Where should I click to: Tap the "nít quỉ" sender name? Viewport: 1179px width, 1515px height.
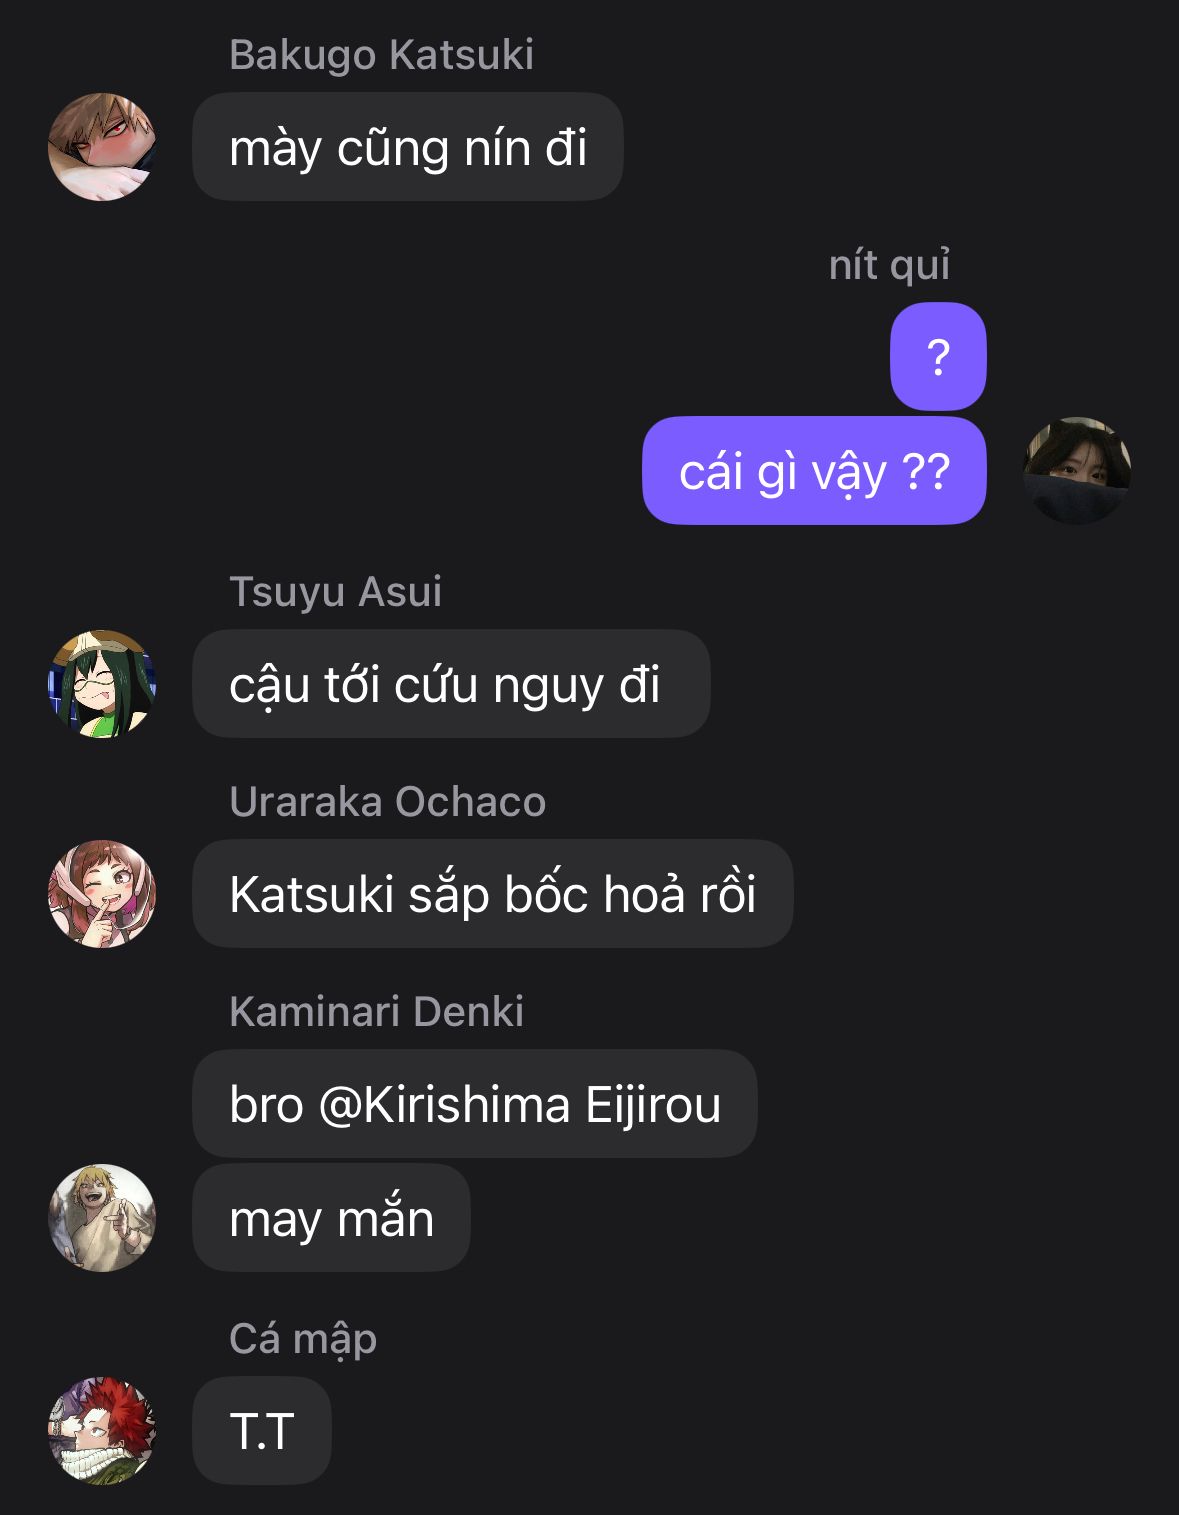point(889,265)
